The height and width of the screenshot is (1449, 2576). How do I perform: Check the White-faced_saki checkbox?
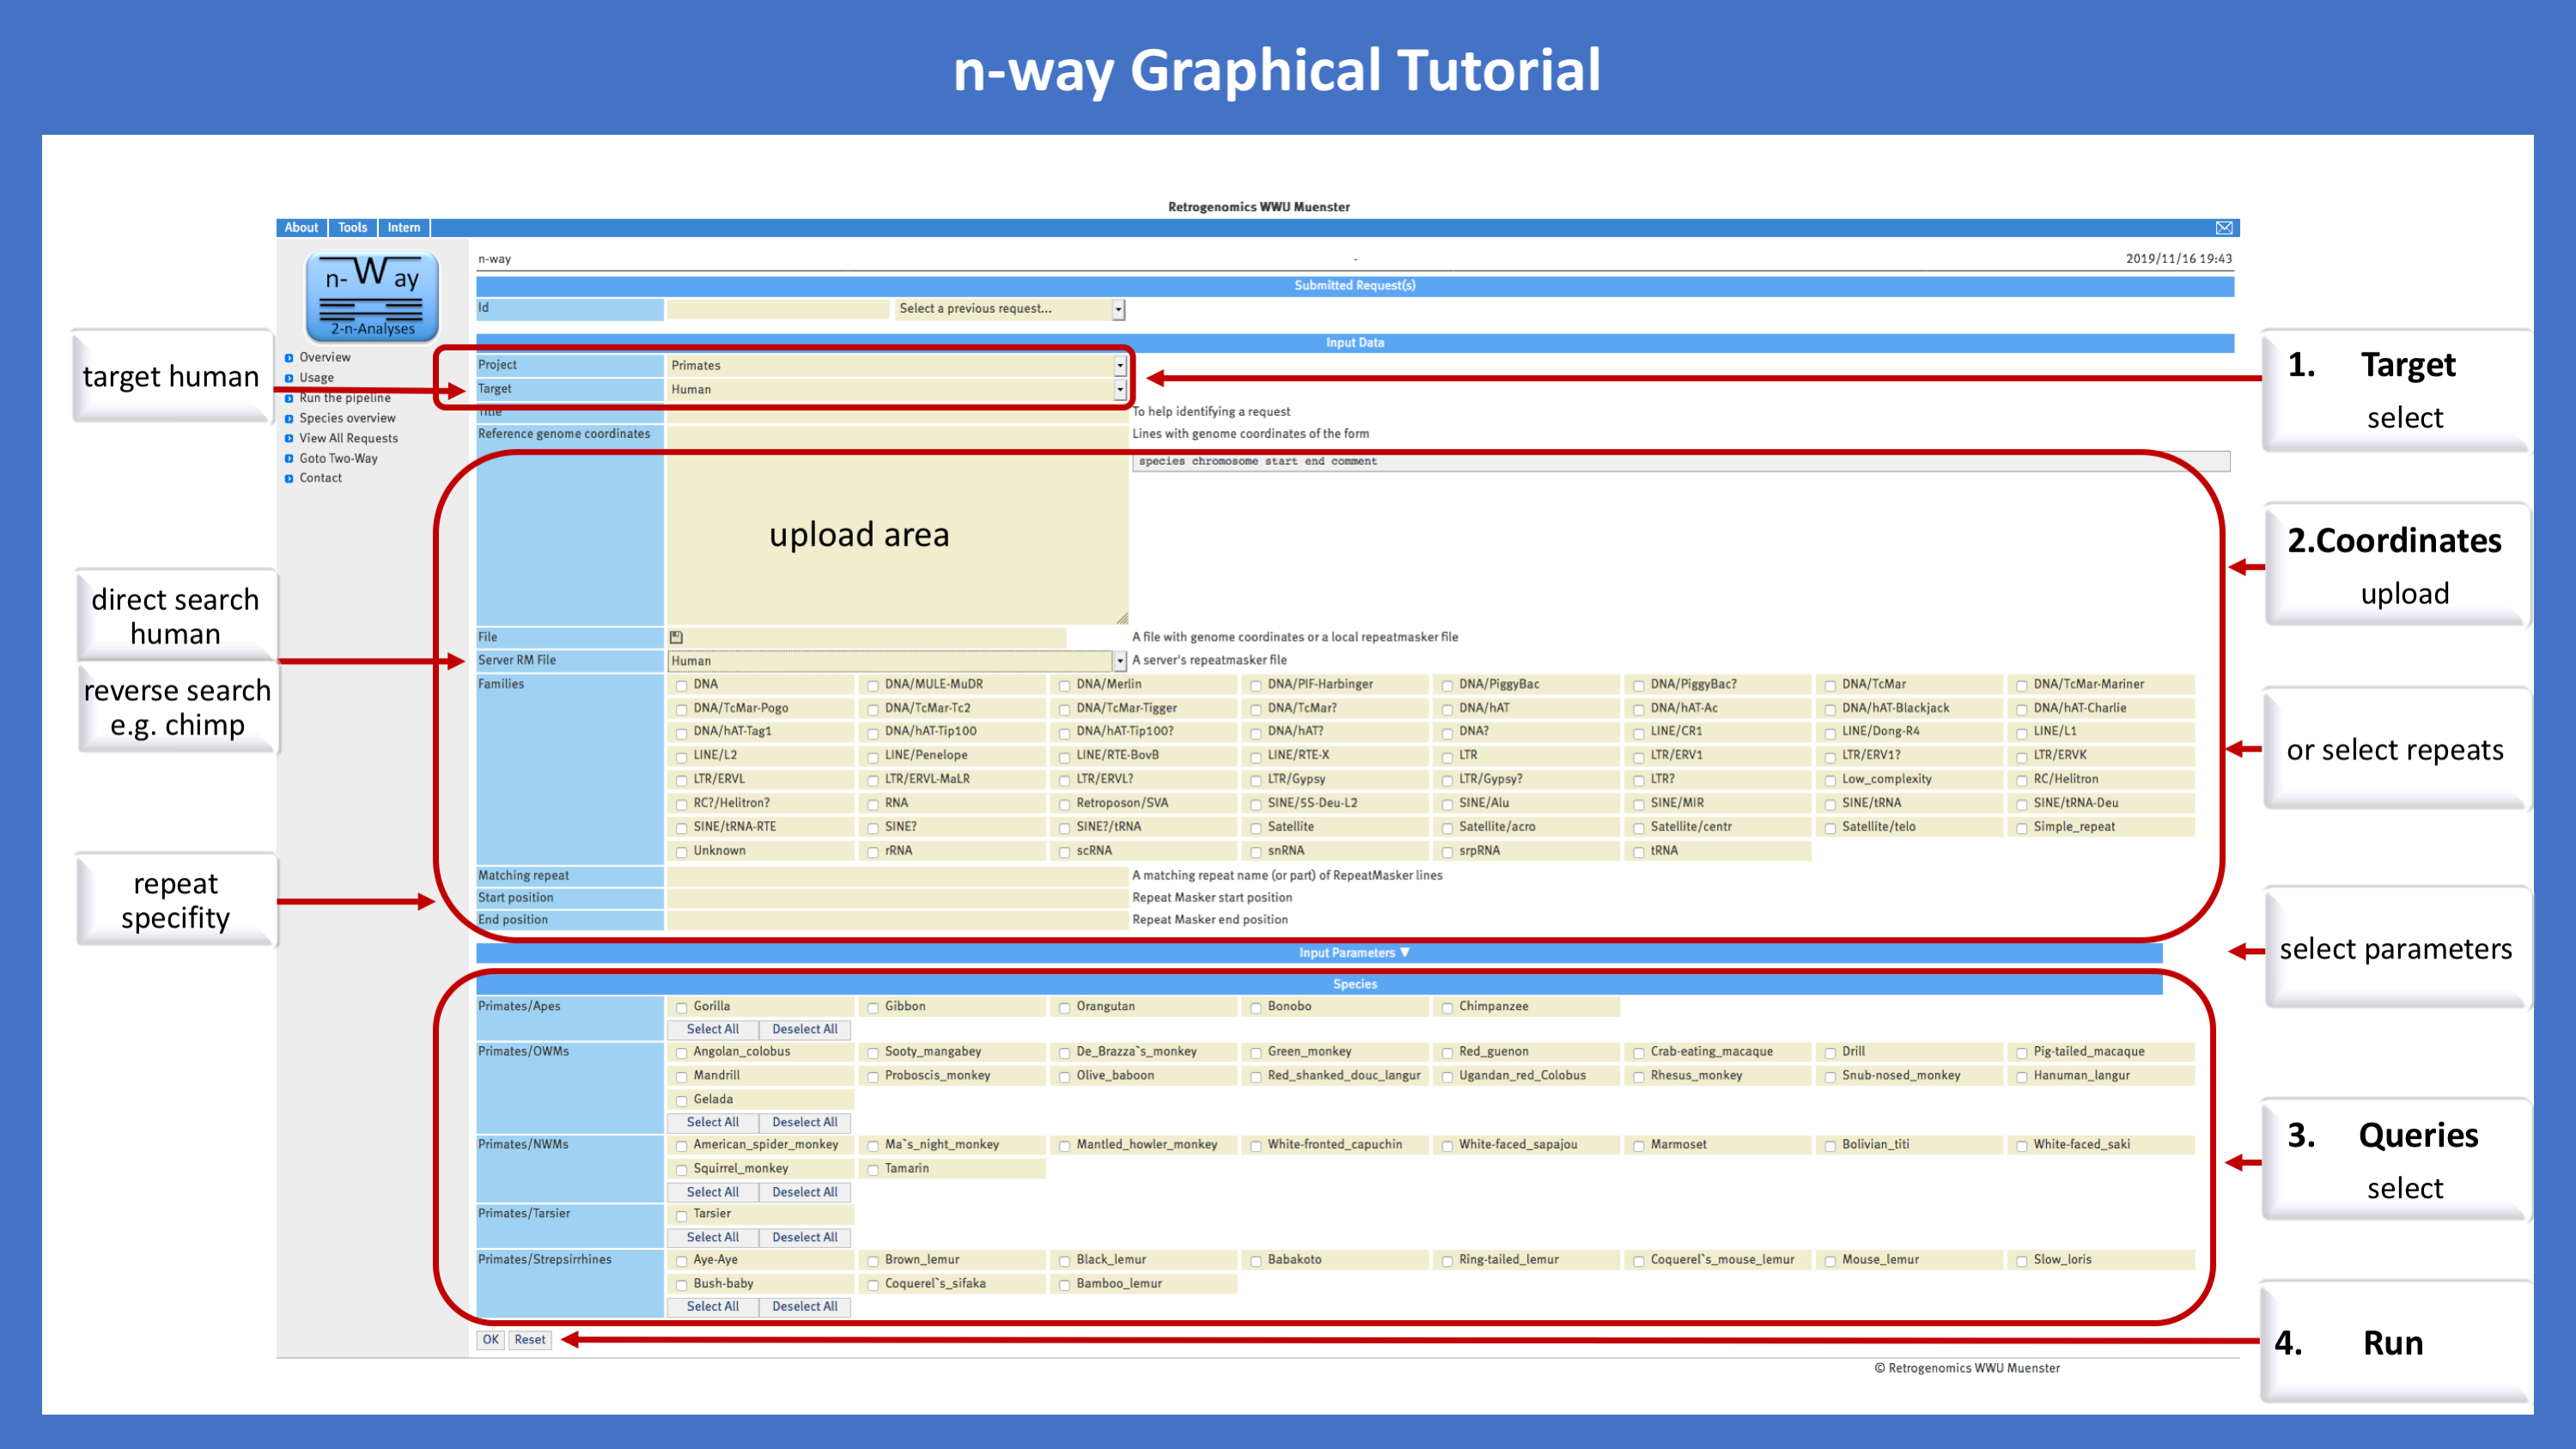click(x=2021, y=1146)
